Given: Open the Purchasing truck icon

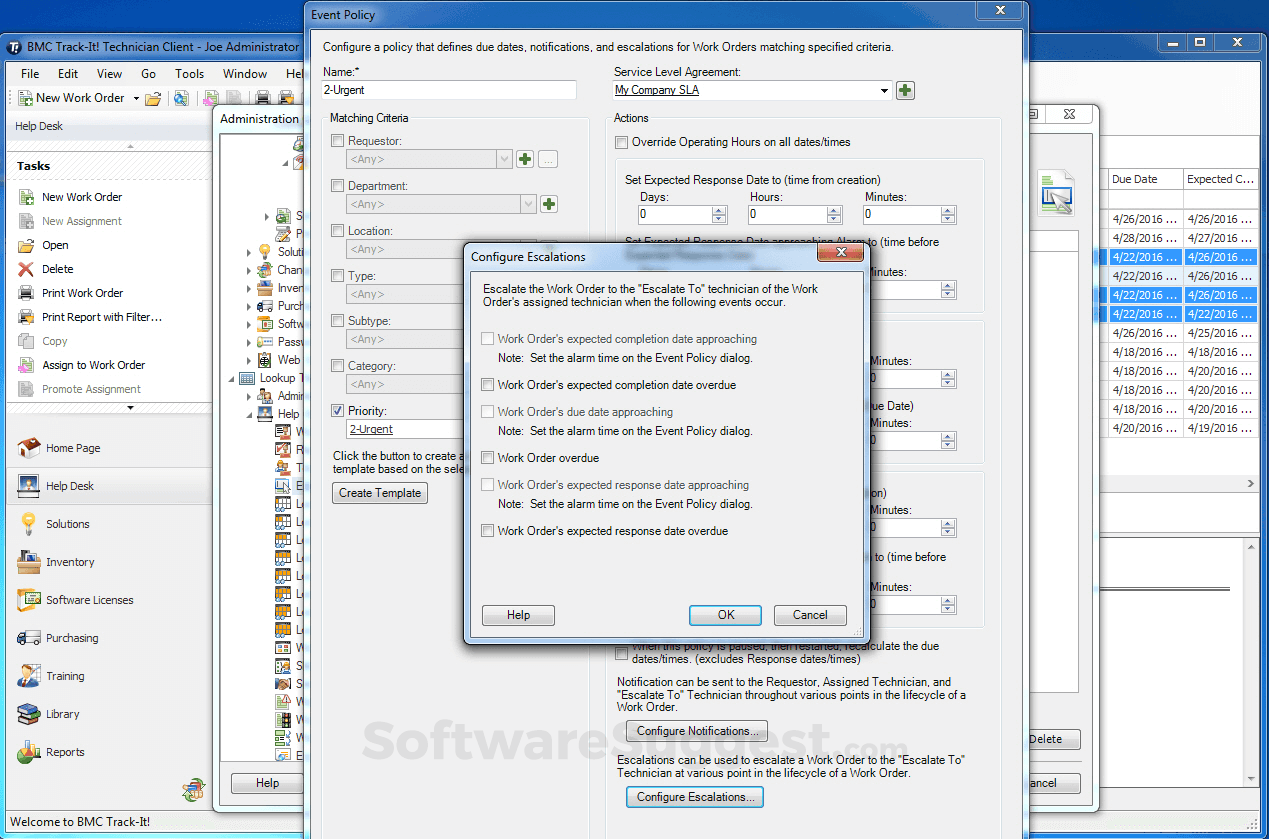Looking at the screenshot, I should (x=28, y=638).
